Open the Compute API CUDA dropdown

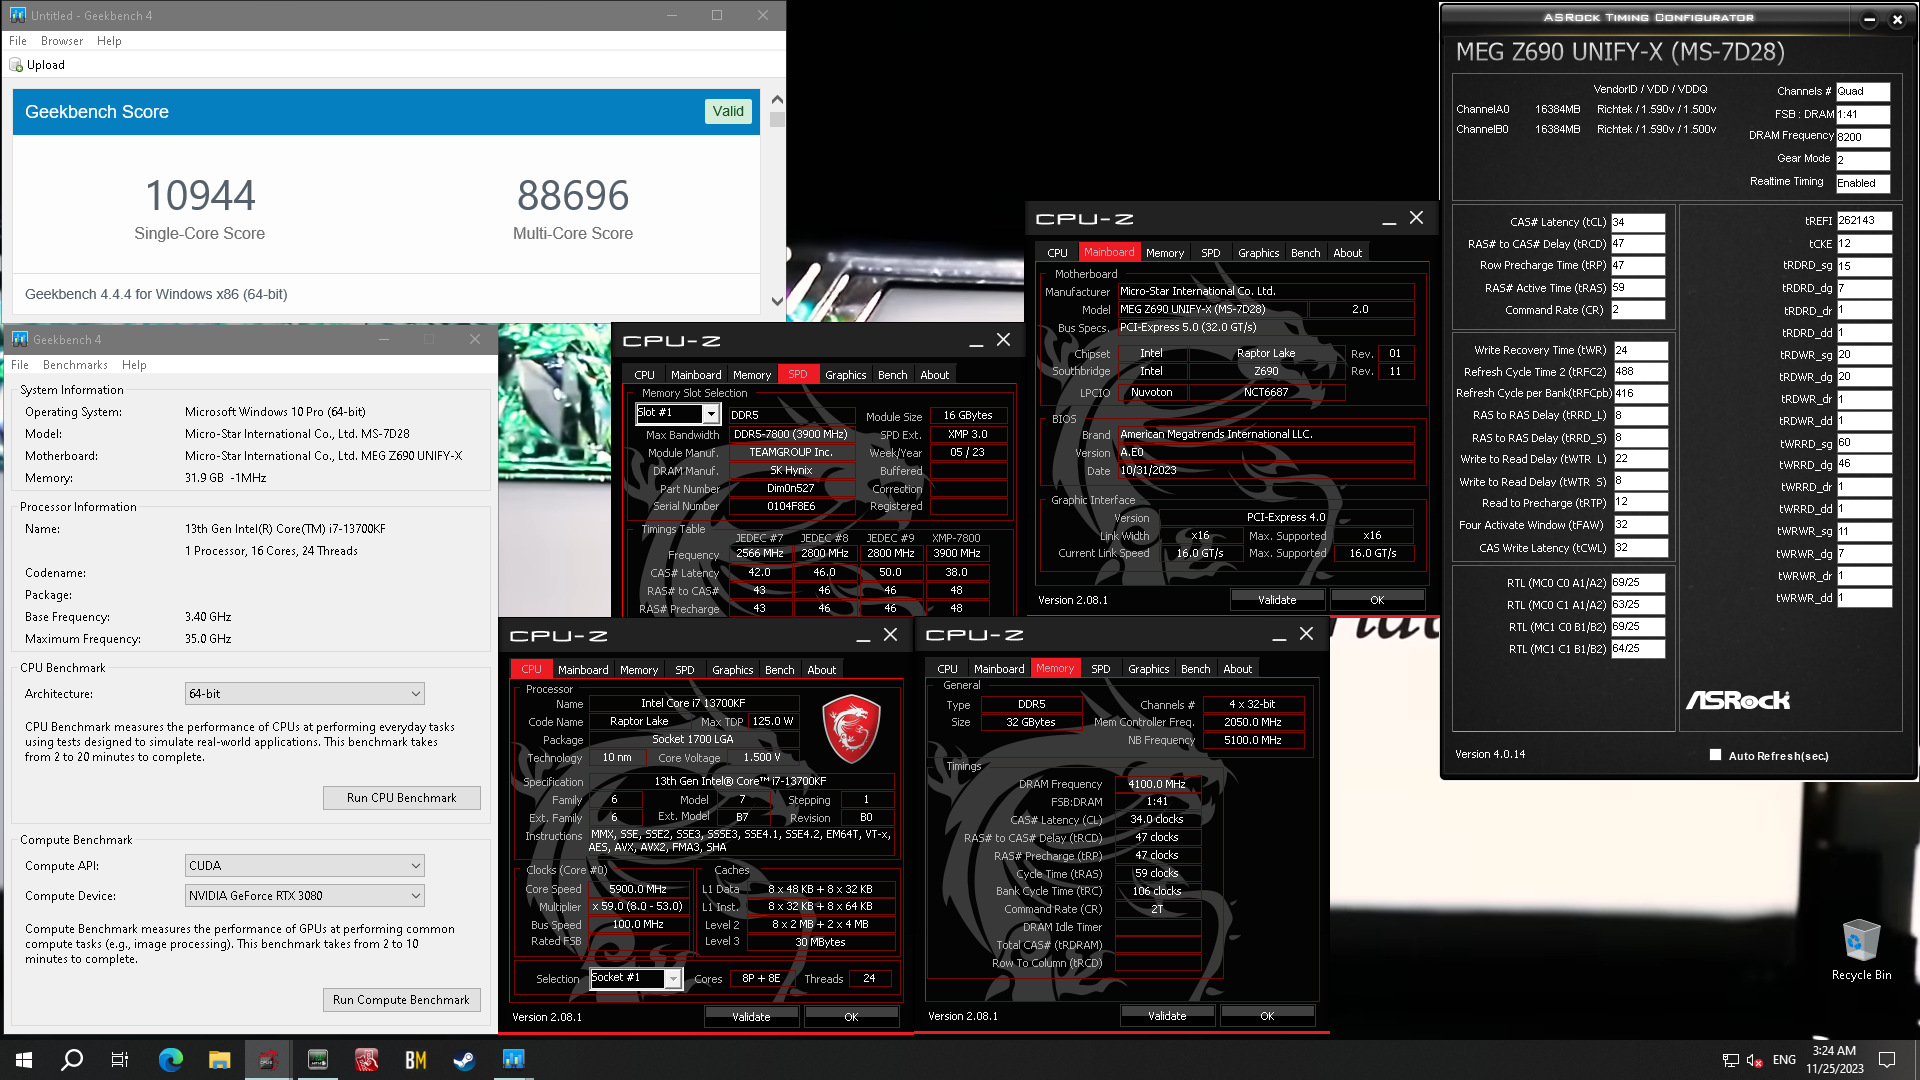[x=305, y=866]
